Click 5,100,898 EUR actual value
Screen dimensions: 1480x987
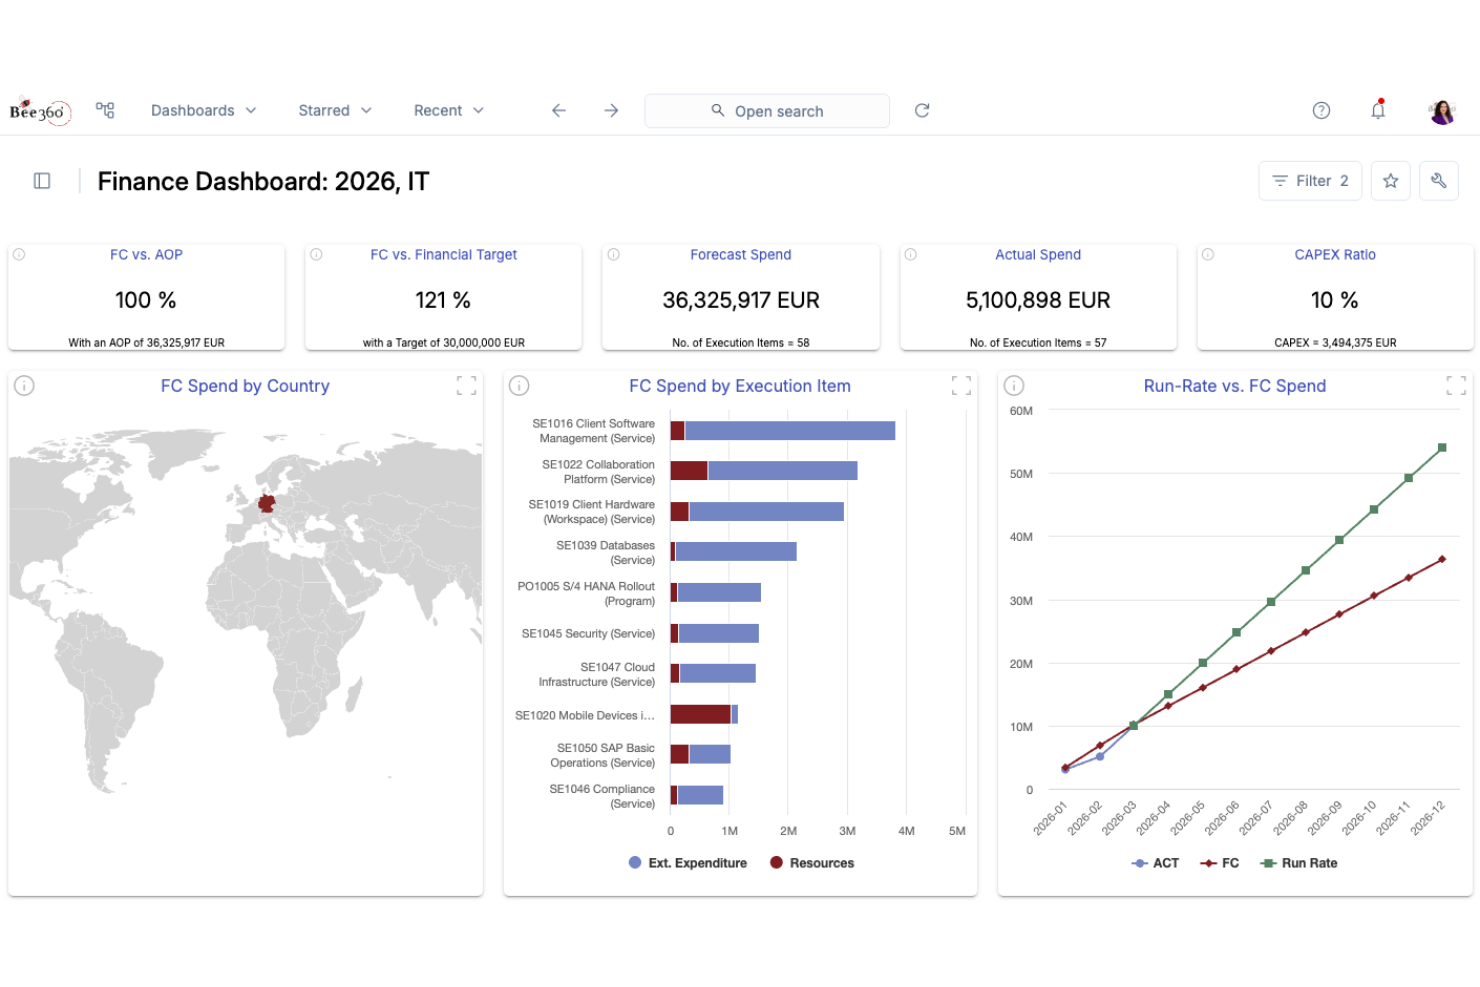[1038, 300]
